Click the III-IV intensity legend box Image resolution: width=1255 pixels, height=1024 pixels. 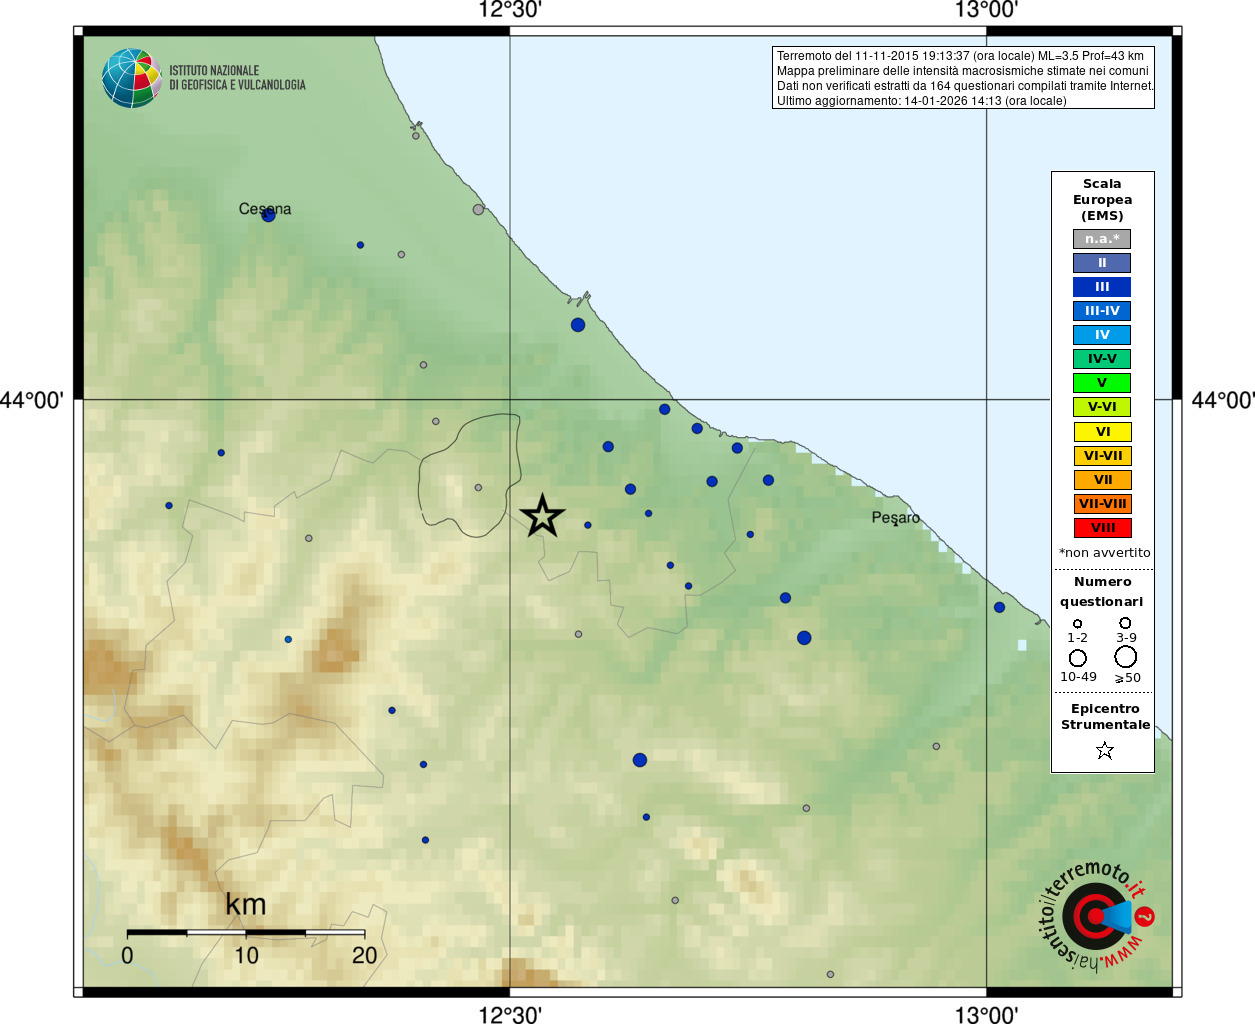click(1102, 311)
